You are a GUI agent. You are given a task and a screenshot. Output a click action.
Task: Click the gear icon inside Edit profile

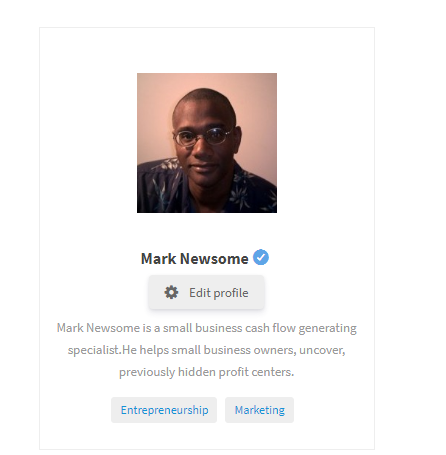tap(171, 292)
